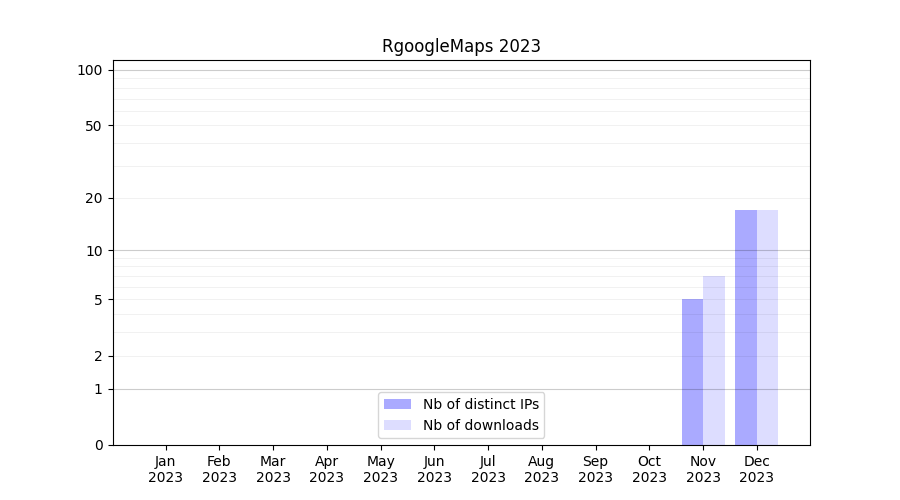Click the Nov distinct IPs dark bar
The width and height of the screenshot is (900, 500).
(692, 372)
